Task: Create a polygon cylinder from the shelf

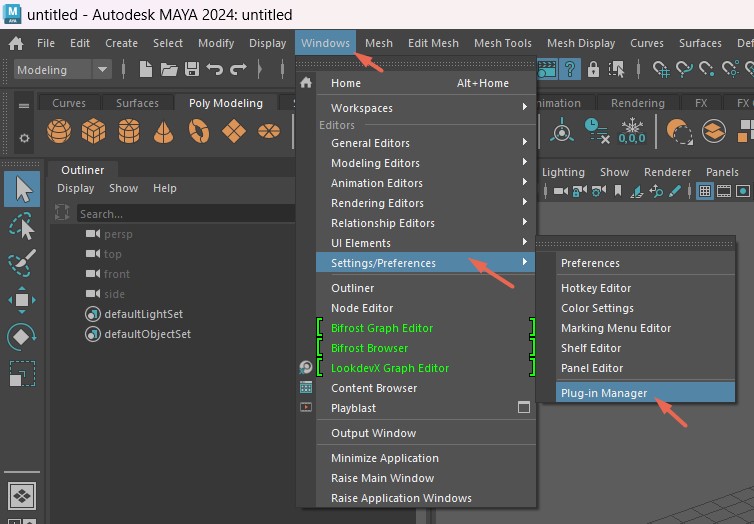Action: [x=128, y=131]
